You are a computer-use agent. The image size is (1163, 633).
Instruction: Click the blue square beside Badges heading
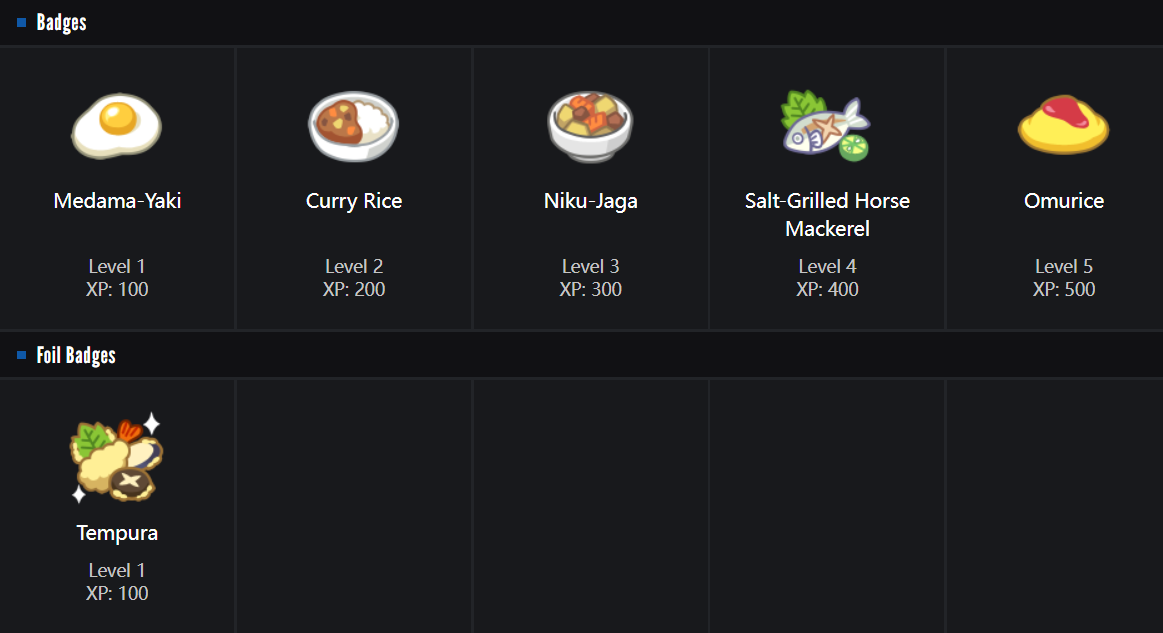[22, 22]
